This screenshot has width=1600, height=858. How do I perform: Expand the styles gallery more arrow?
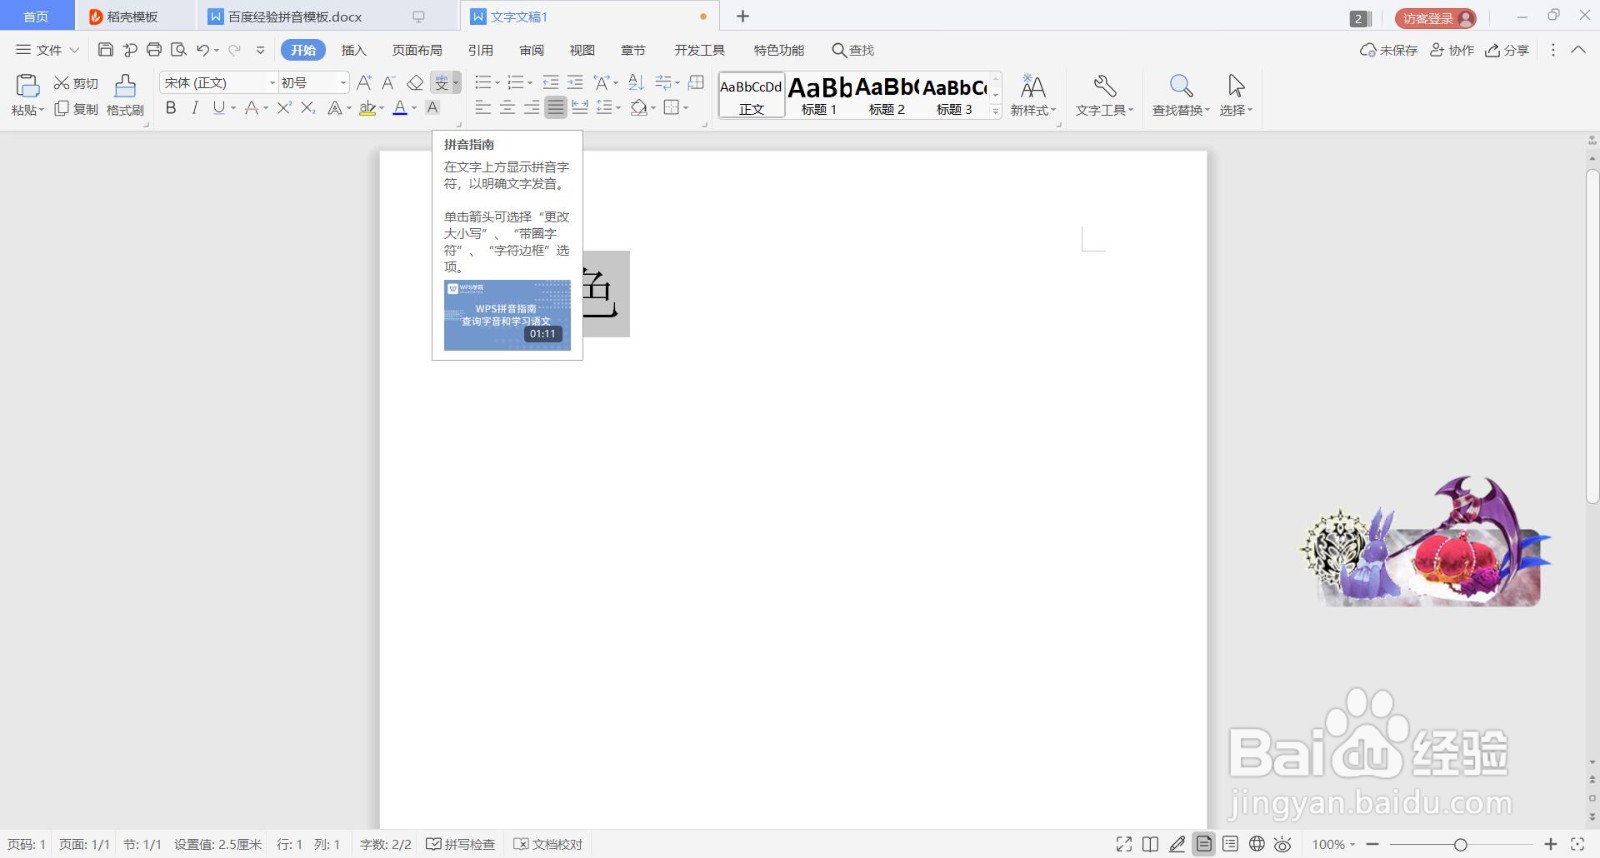pos(995,111)
